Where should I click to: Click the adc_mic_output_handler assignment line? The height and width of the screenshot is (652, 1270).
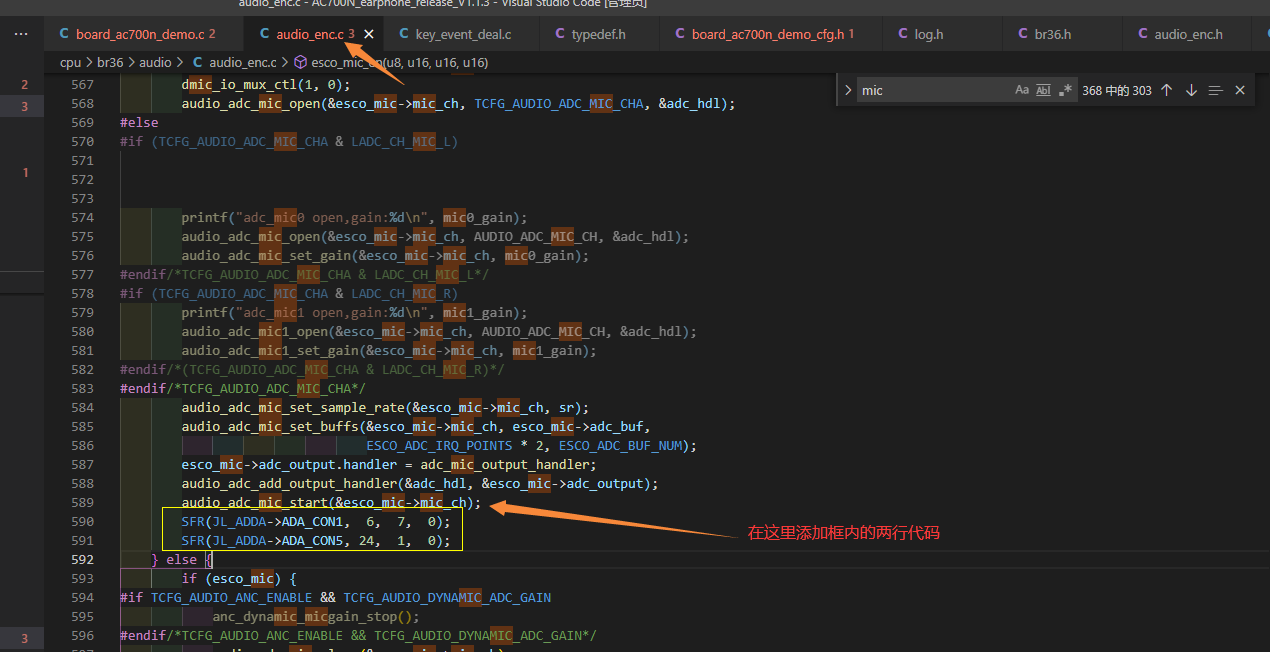389,464
